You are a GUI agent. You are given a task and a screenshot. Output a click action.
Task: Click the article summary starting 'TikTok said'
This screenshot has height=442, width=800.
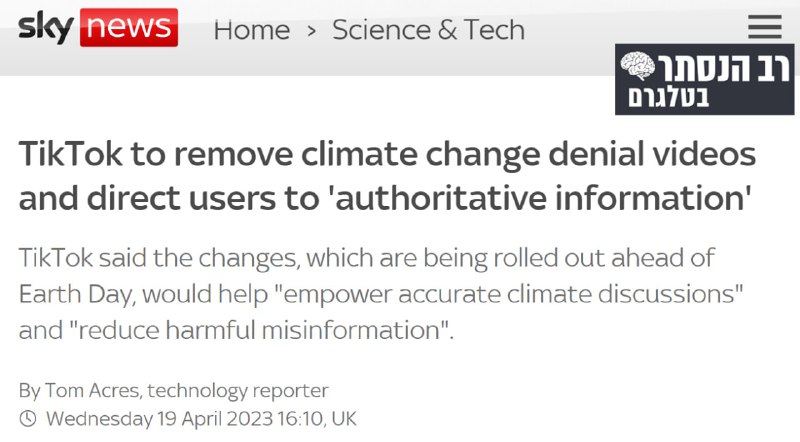[x=368, y=293]
